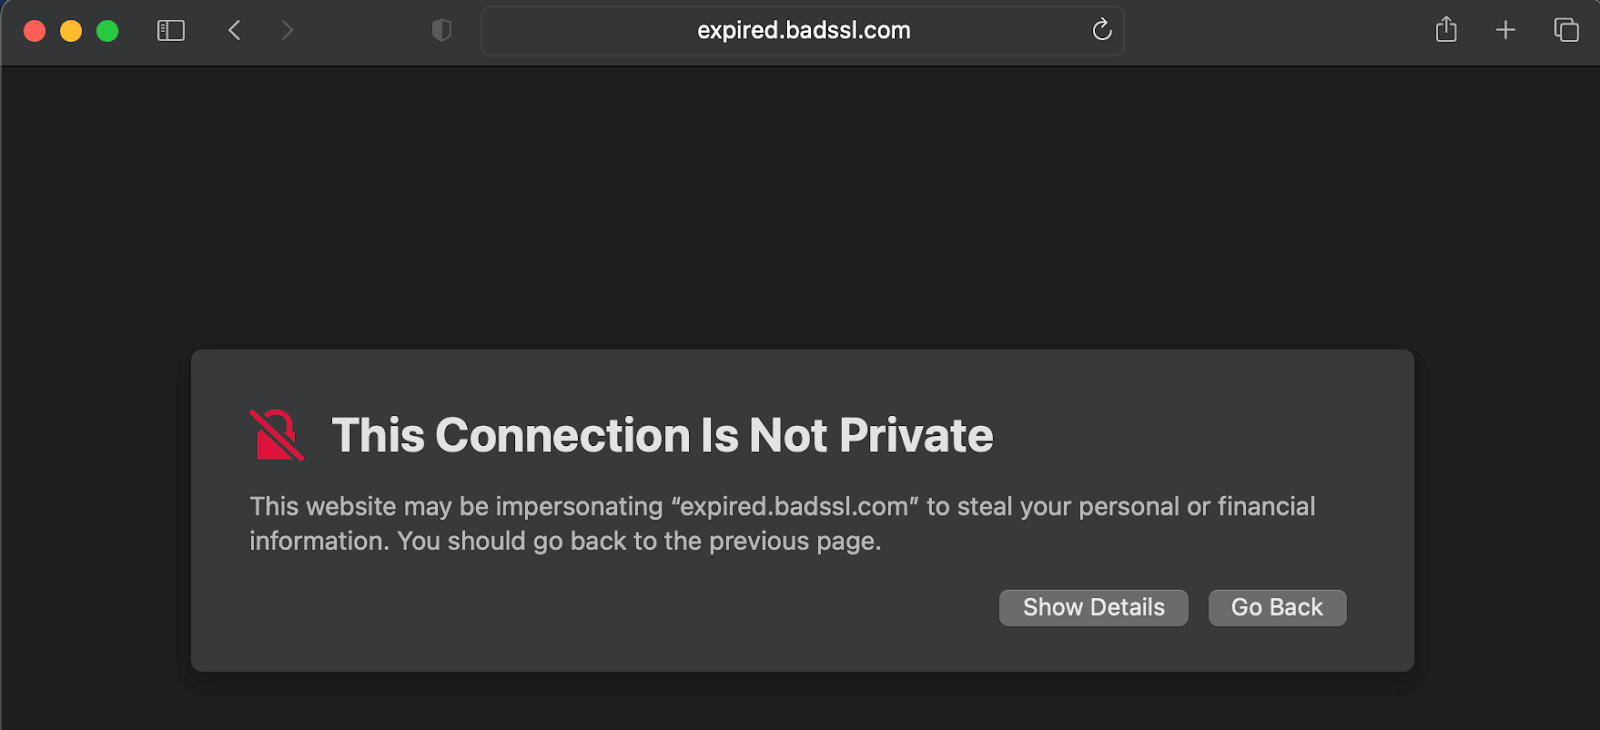Image resolution: width=1600 pixels, height=730 pixels.
Task: Click the forward navigation arrow
Action: click(287, 30)
